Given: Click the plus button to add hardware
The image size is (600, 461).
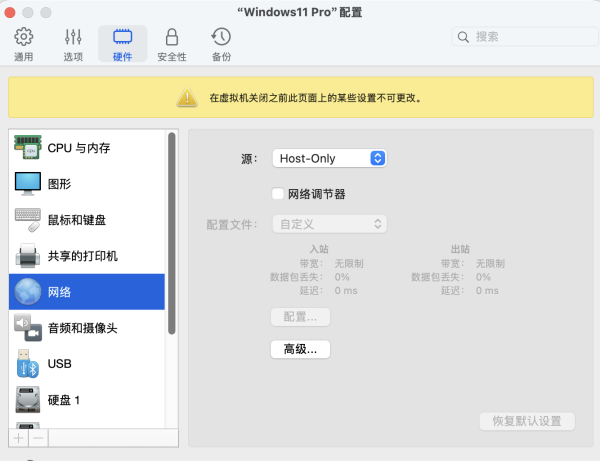Looking at the screenshot, I should click(18, 438).
